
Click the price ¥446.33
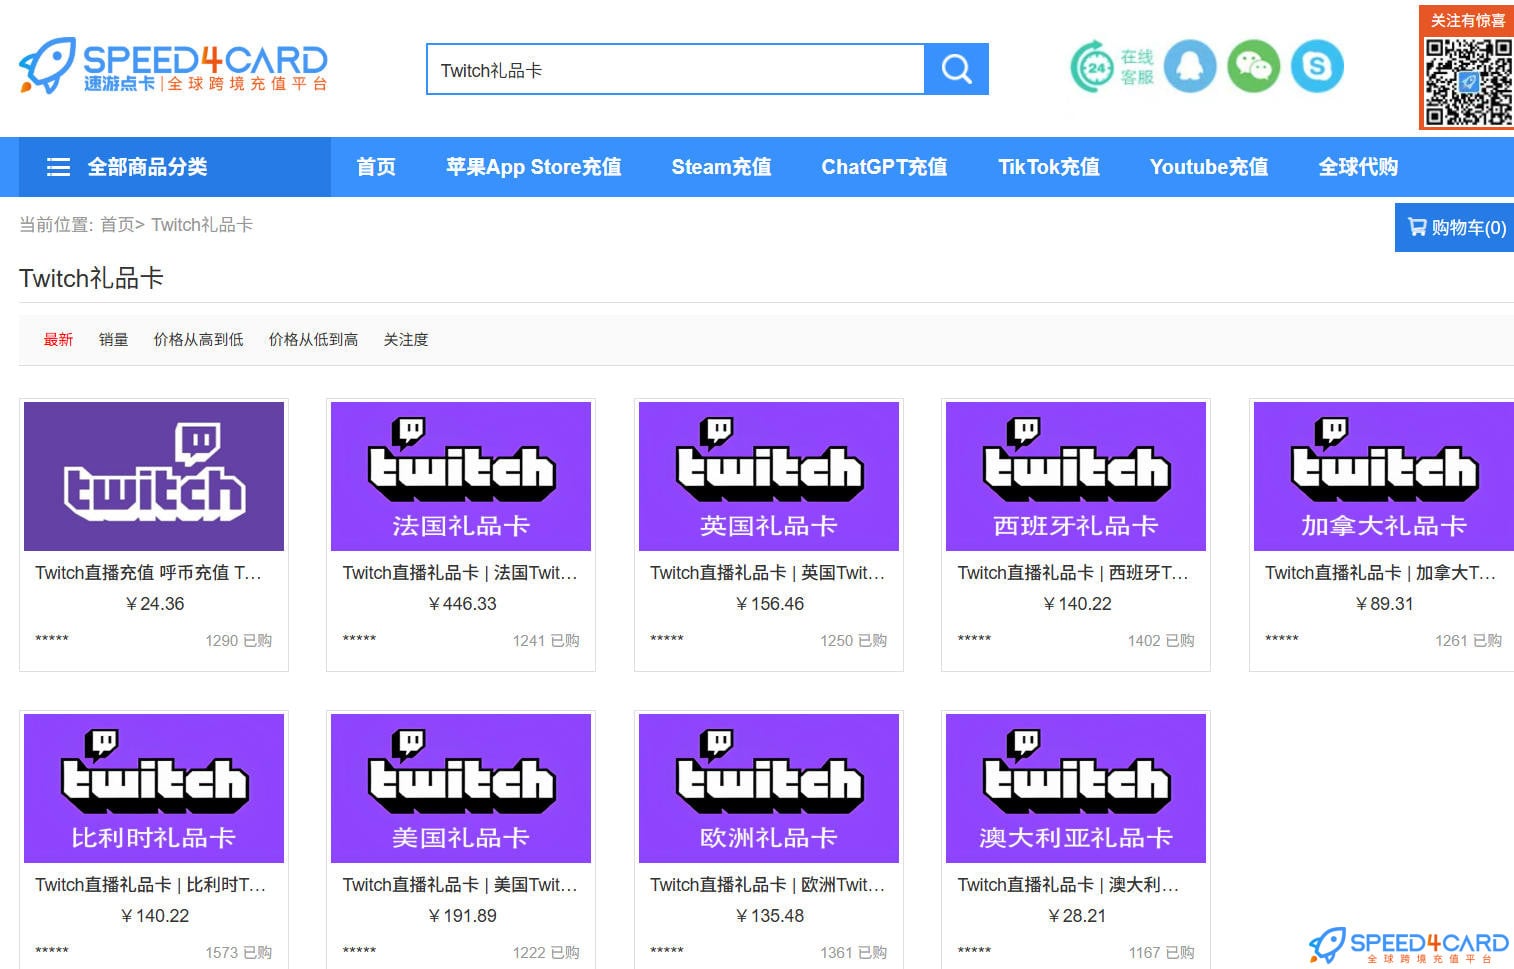click(x=462, y=604)
